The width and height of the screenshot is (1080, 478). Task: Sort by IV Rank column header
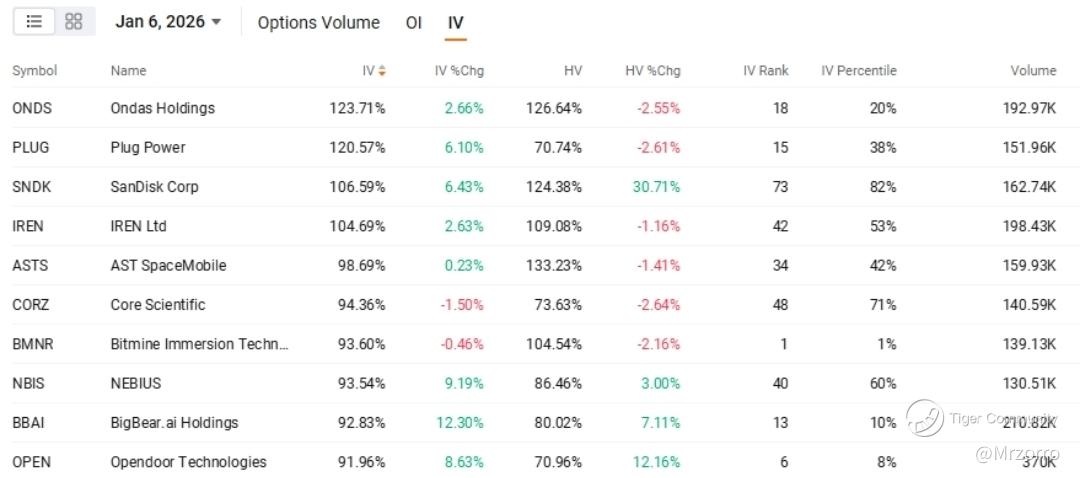click(x=765, y=71)
